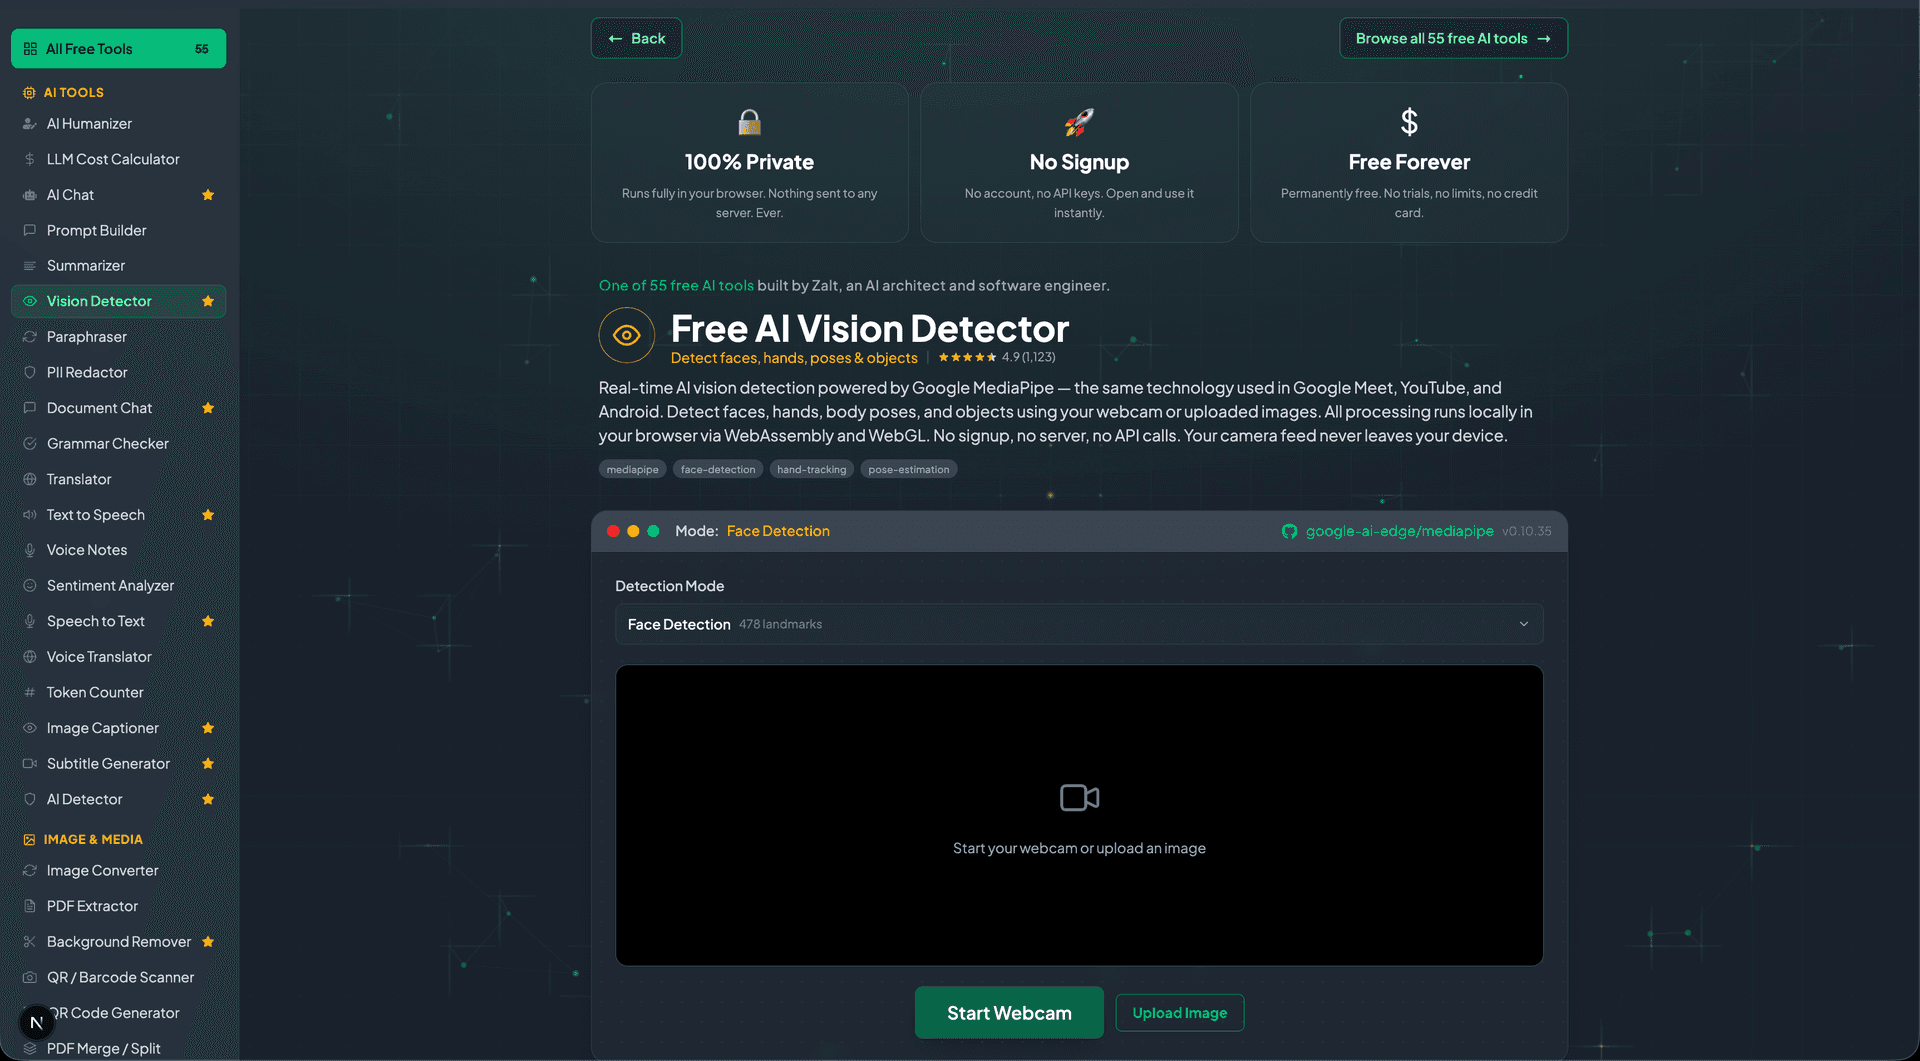
Task: Toggle the favorite star for Document Chat
Action: pos(208,408)
